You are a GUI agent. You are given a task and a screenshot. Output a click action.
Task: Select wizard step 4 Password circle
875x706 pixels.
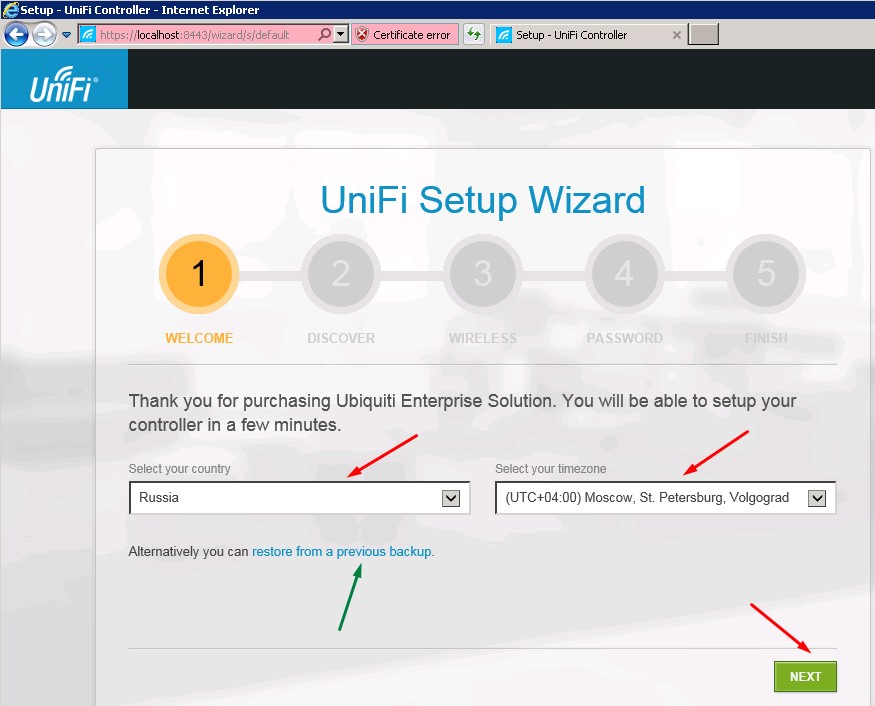pos(624,273)
